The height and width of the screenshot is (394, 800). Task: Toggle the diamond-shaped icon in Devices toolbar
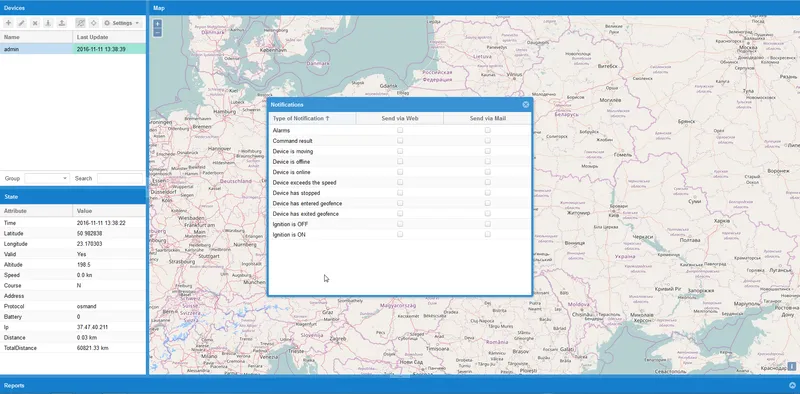[x=93, y=23]
